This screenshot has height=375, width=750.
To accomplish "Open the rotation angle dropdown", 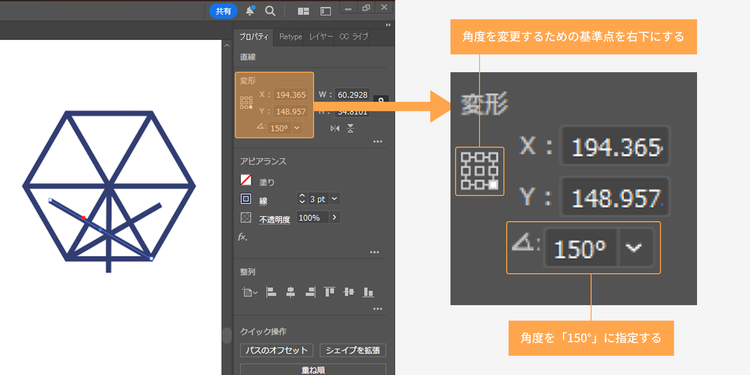I will coord(297,128).
